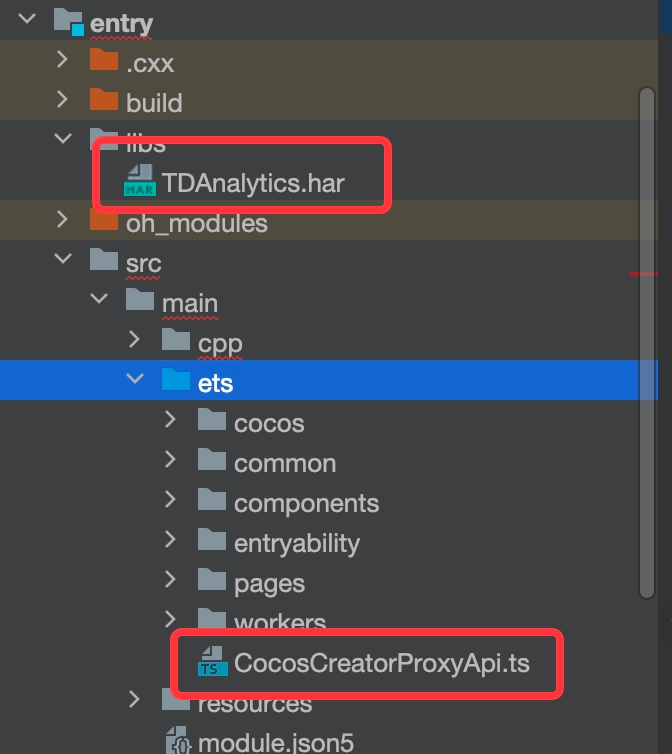The image size is (672, 754).
Task: Click the blue ets folder icon
Action: click(176, 379)
